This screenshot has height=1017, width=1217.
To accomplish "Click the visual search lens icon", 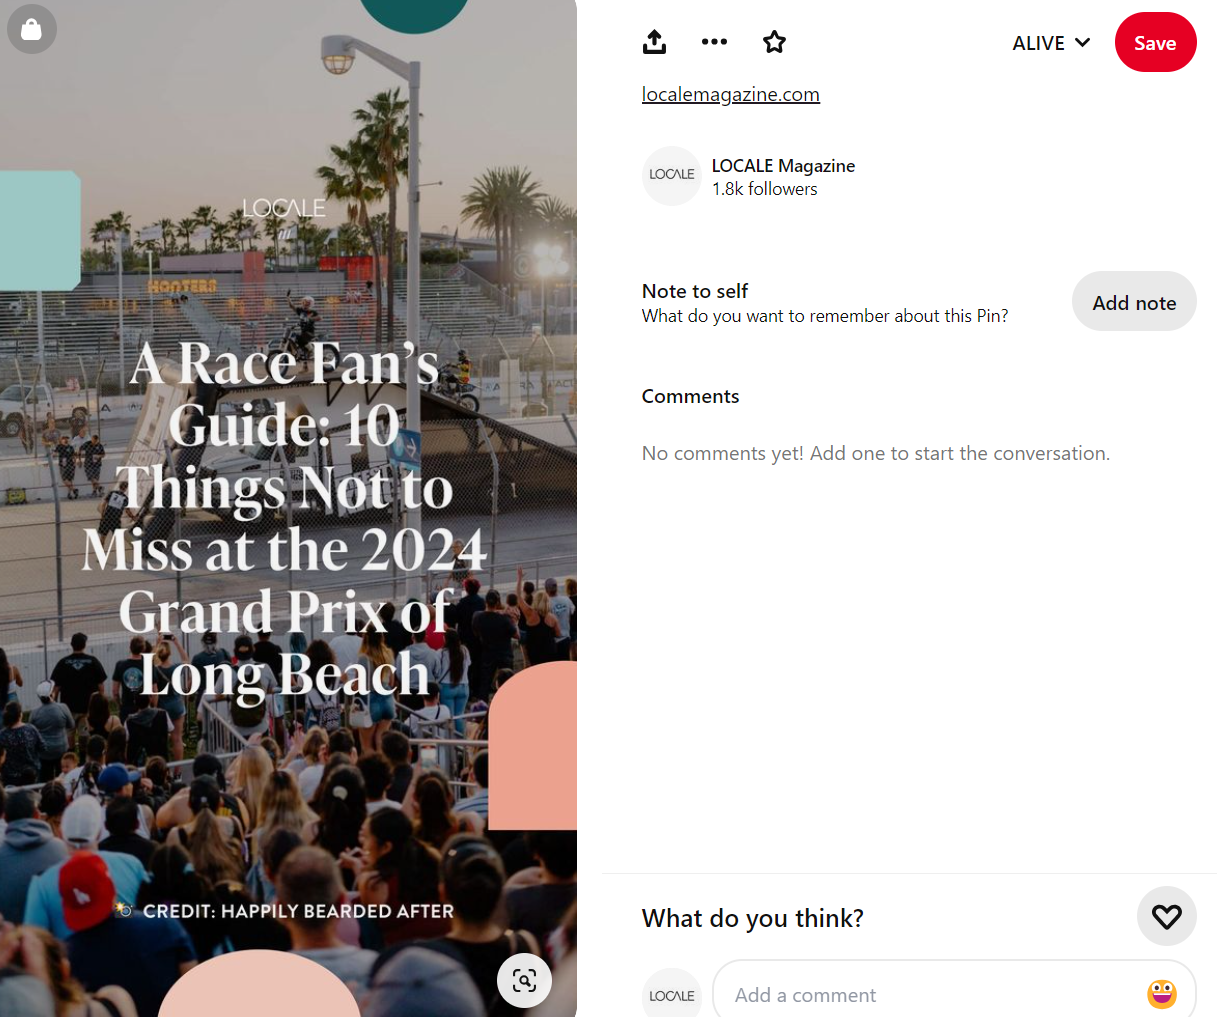I will [524, 980].
